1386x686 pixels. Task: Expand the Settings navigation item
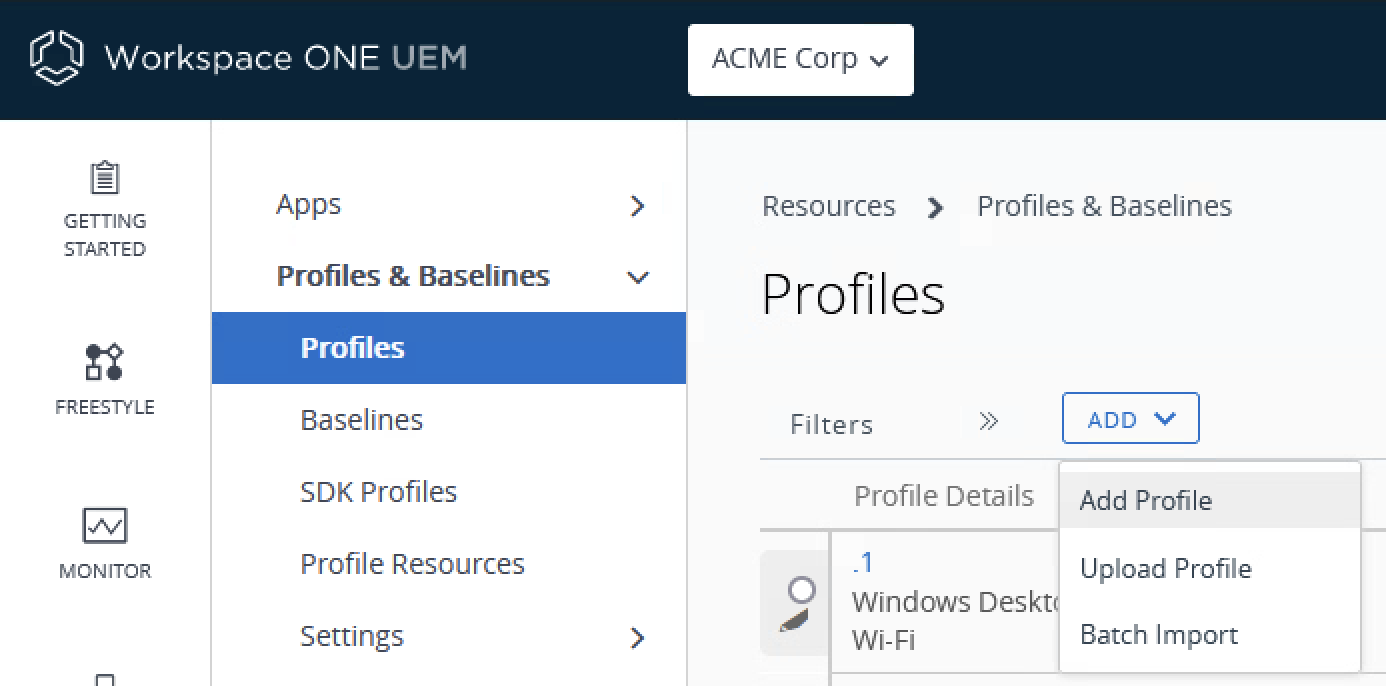352,635
